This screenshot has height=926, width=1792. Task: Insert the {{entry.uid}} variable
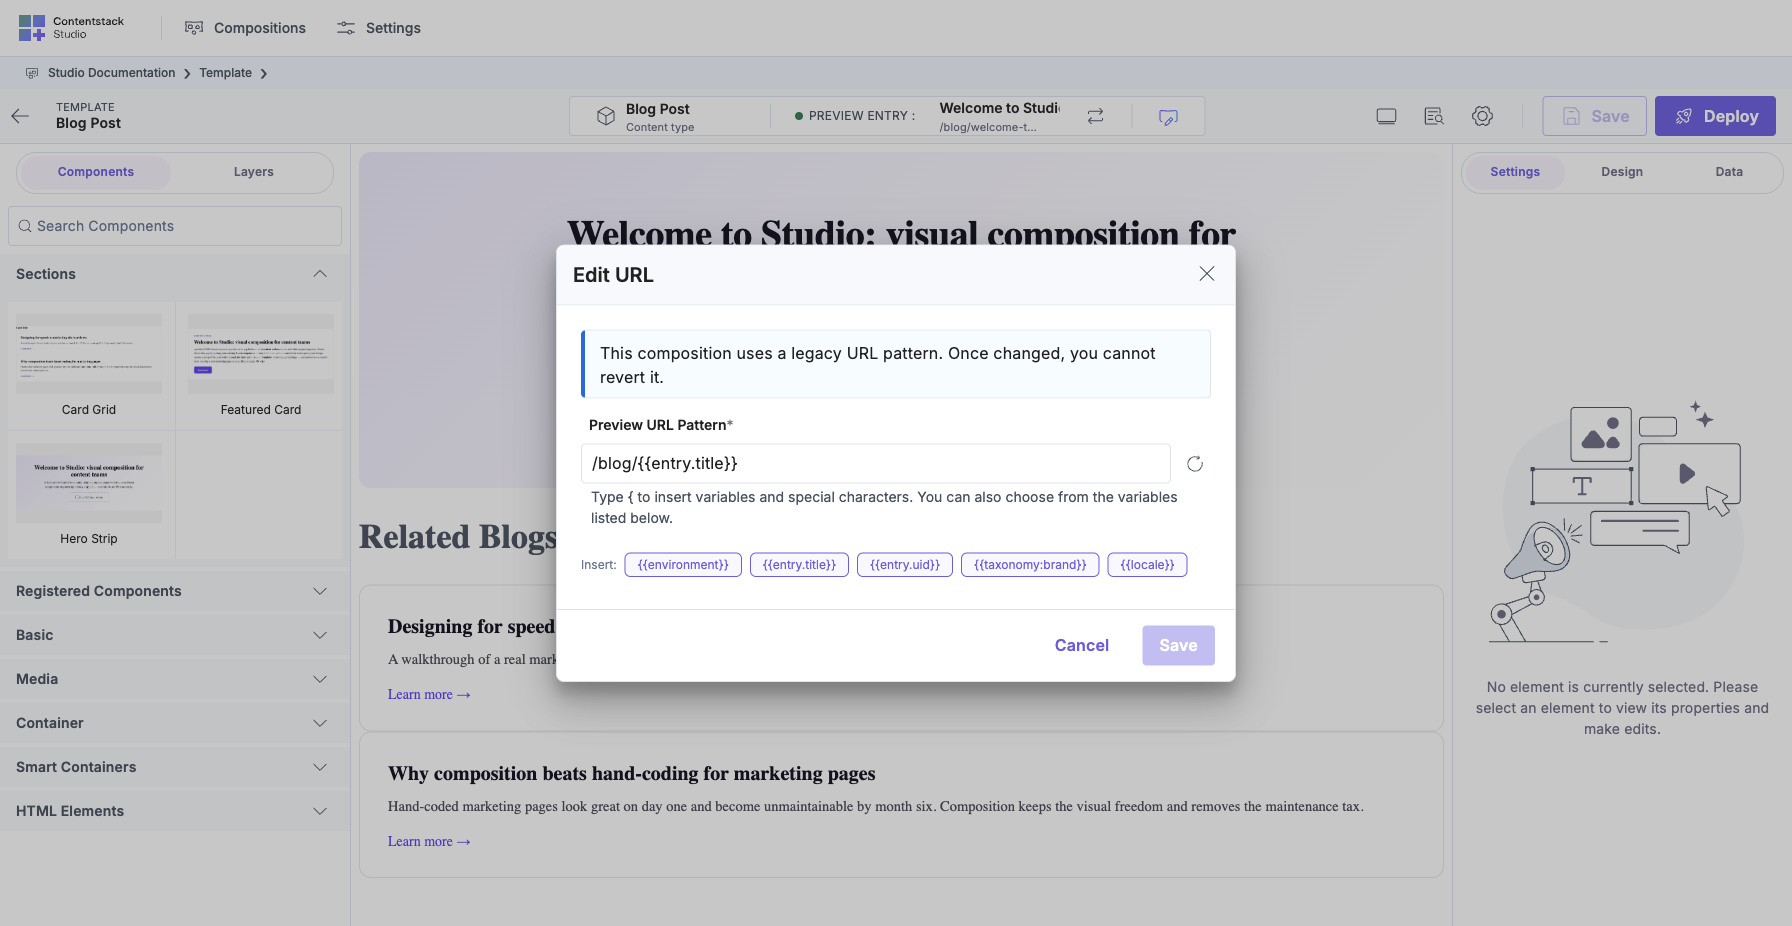click(905, 565)
